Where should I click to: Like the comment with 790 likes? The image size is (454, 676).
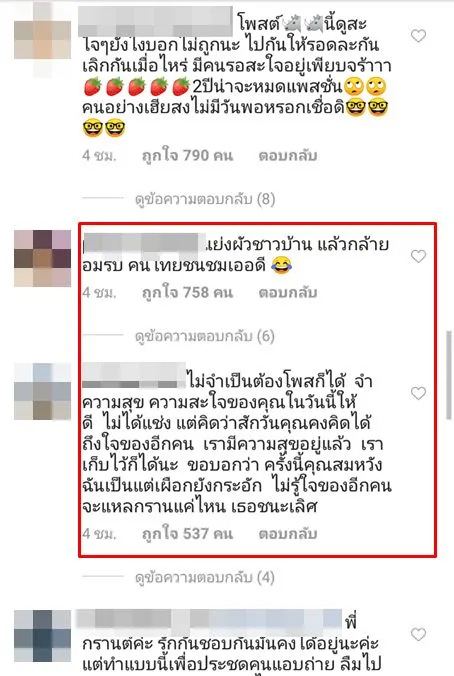418,36
